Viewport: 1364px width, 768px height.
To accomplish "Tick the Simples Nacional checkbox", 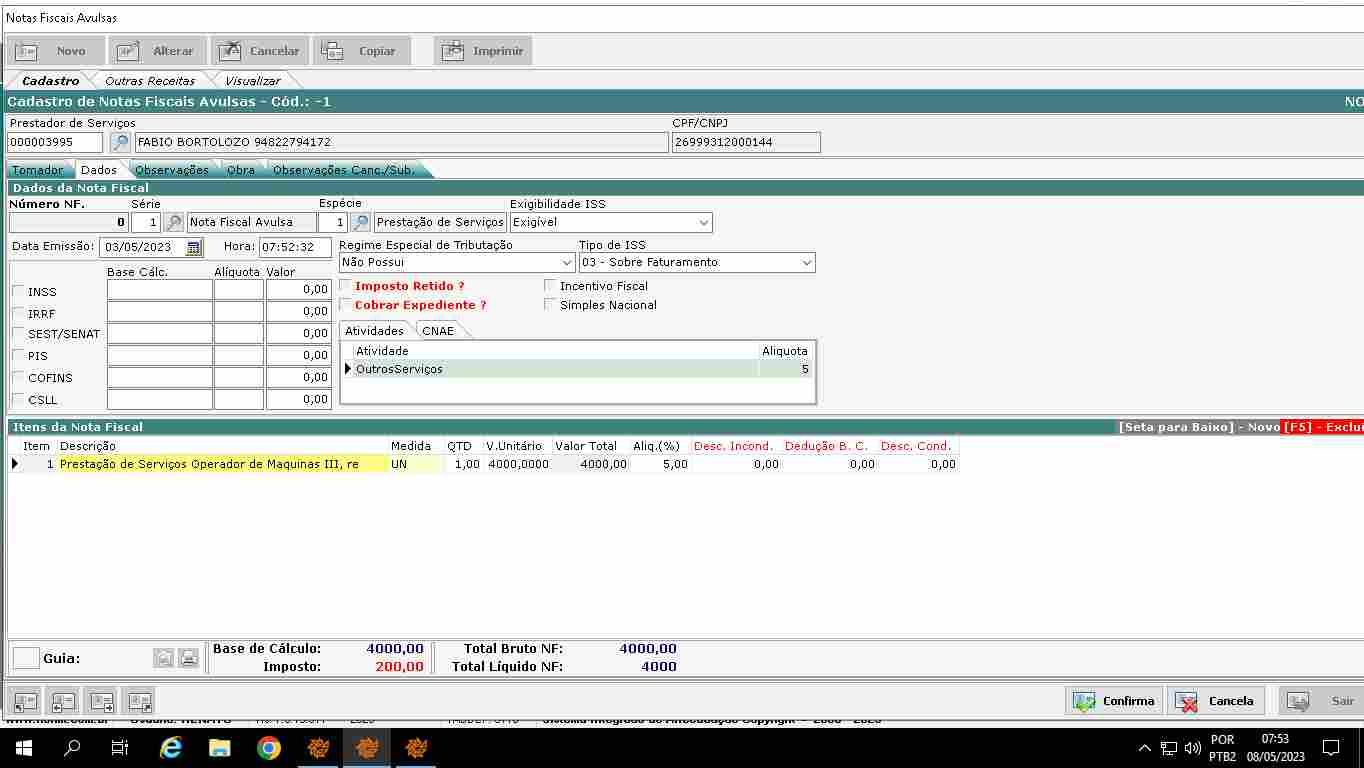I will coord(550,305).
